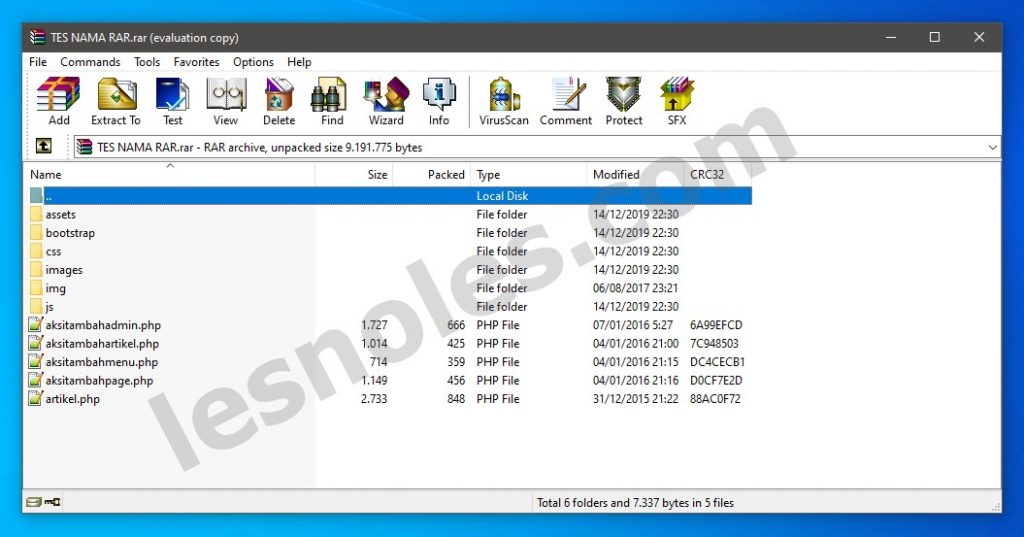Select the js folder
Image resolution: width=1024 pixels, height=537 pixels.
(x=50, y=306)
